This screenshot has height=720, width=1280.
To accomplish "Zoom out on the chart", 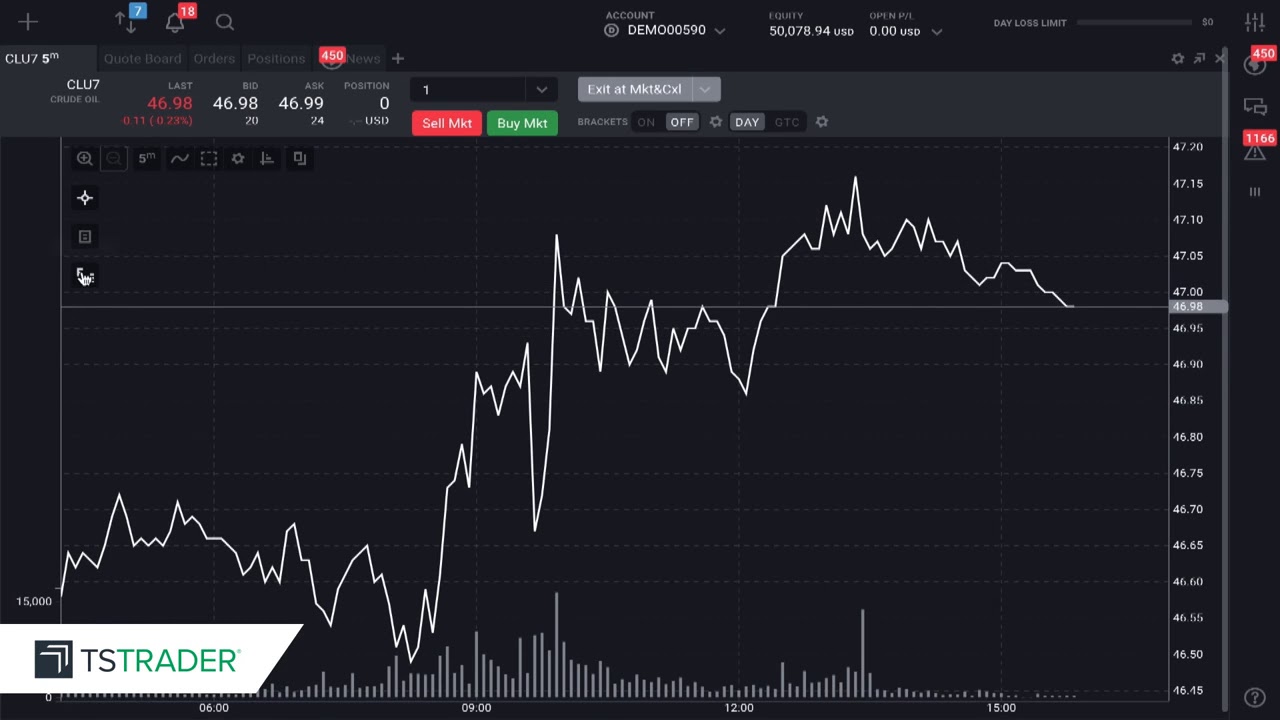I will [x=114, y=158].
